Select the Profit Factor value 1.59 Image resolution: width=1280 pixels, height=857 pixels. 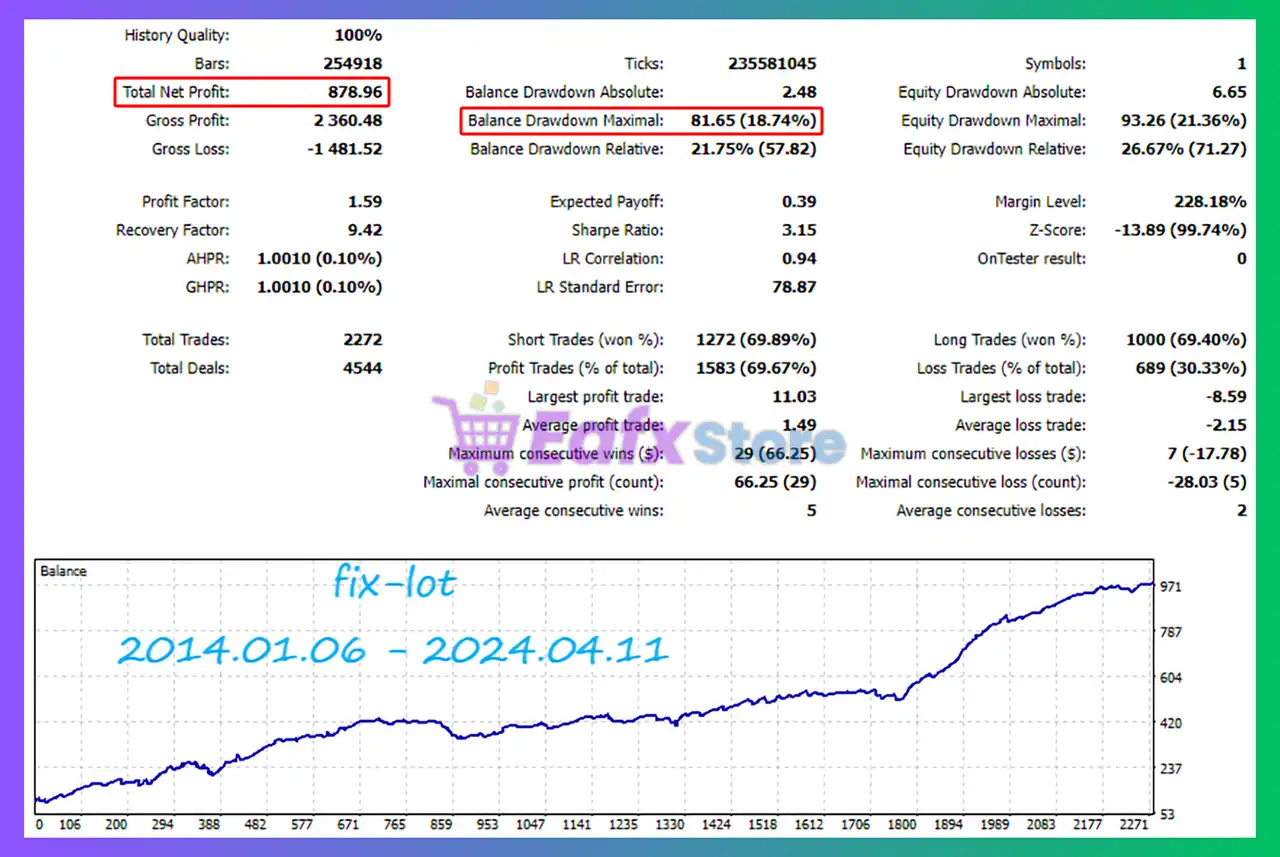point(365,202)
